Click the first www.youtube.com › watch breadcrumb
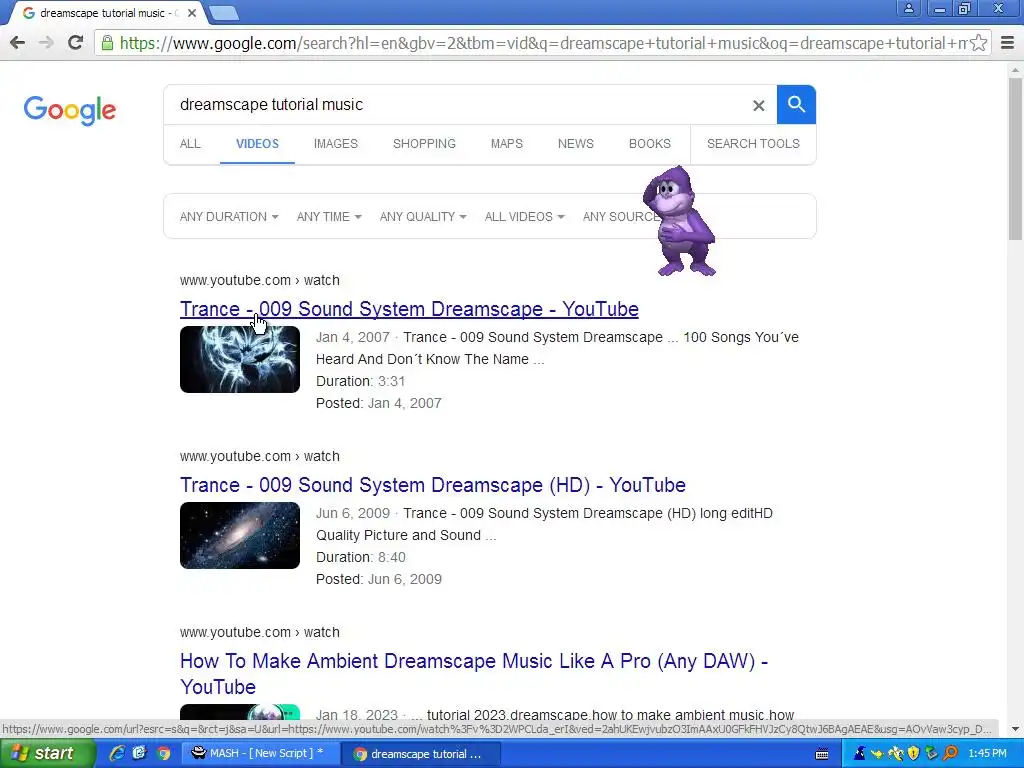1024x768 pixels. (x=260, y=280)
